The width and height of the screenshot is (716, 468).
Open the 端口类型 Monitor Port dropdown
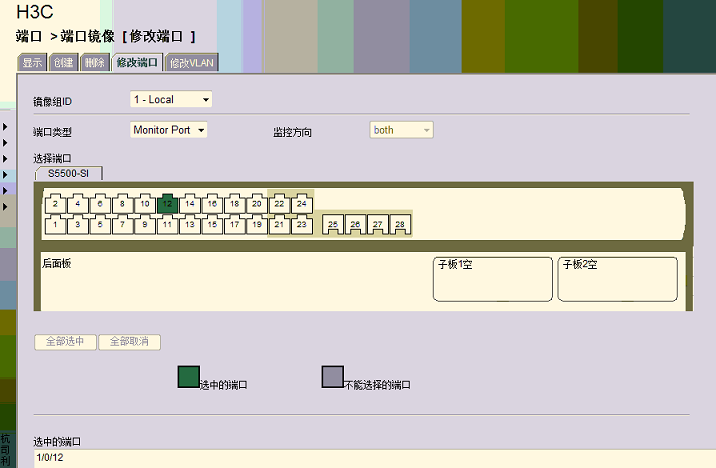[x=168, y=130]
